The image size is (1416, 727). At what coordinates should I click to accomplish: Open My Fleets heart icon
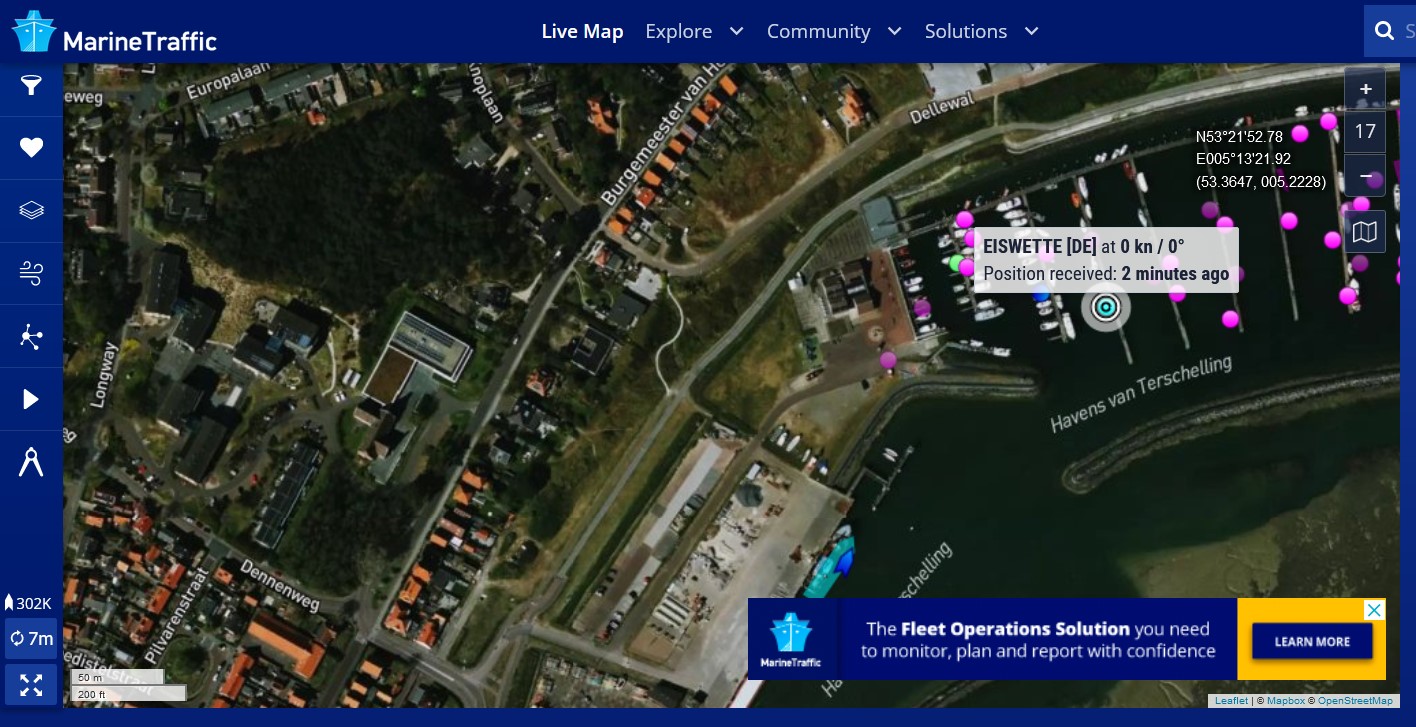pos(31,148)
